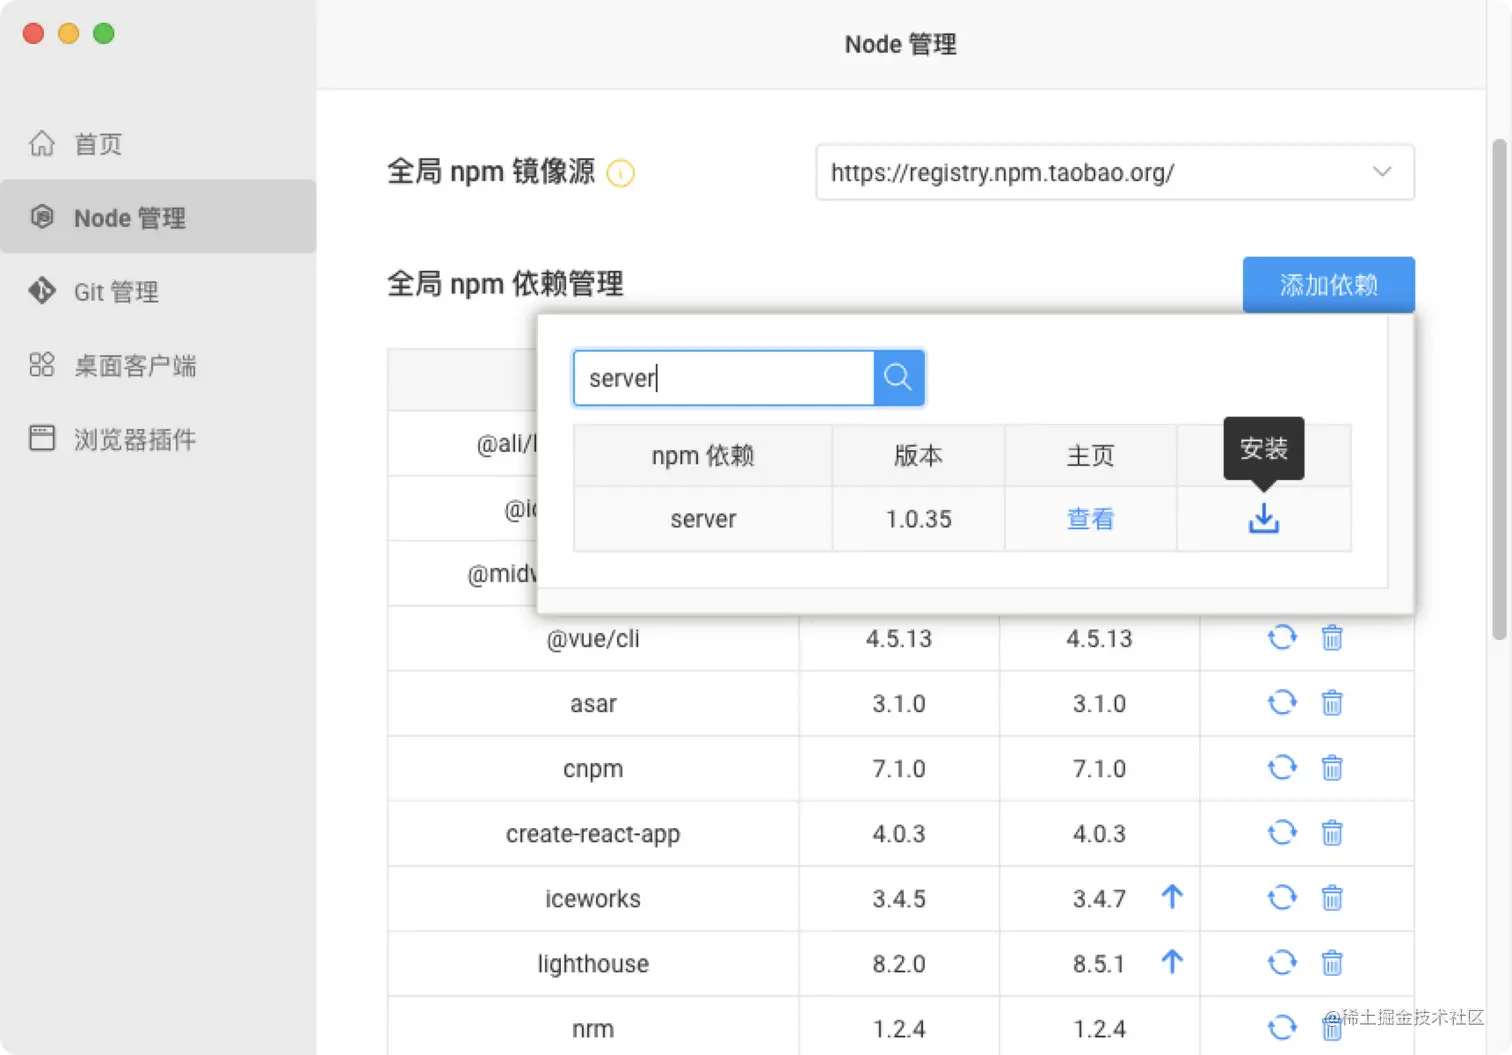Click the refresh icon in lighthouse row
Screen dimensions: 1512x1055
point(1282,962)
